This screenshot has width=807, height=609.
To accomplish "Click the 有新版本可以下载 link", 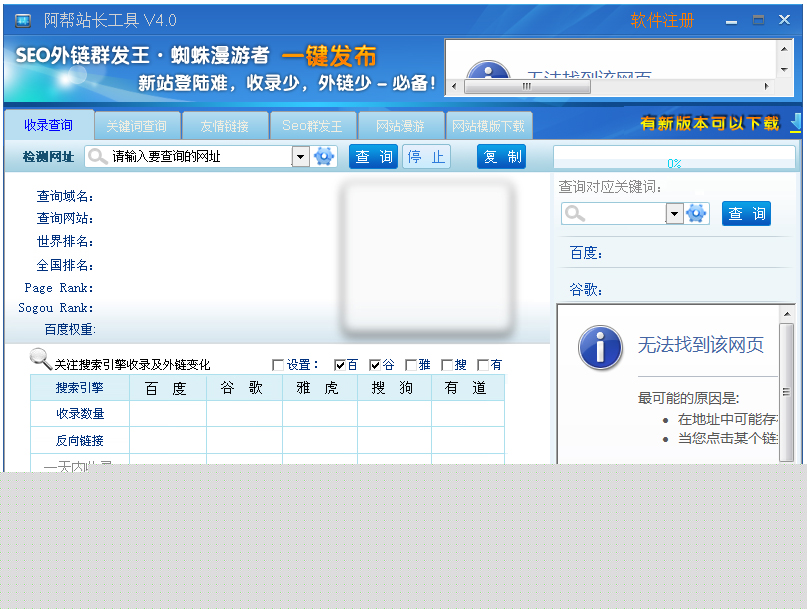I will point(710,124).
